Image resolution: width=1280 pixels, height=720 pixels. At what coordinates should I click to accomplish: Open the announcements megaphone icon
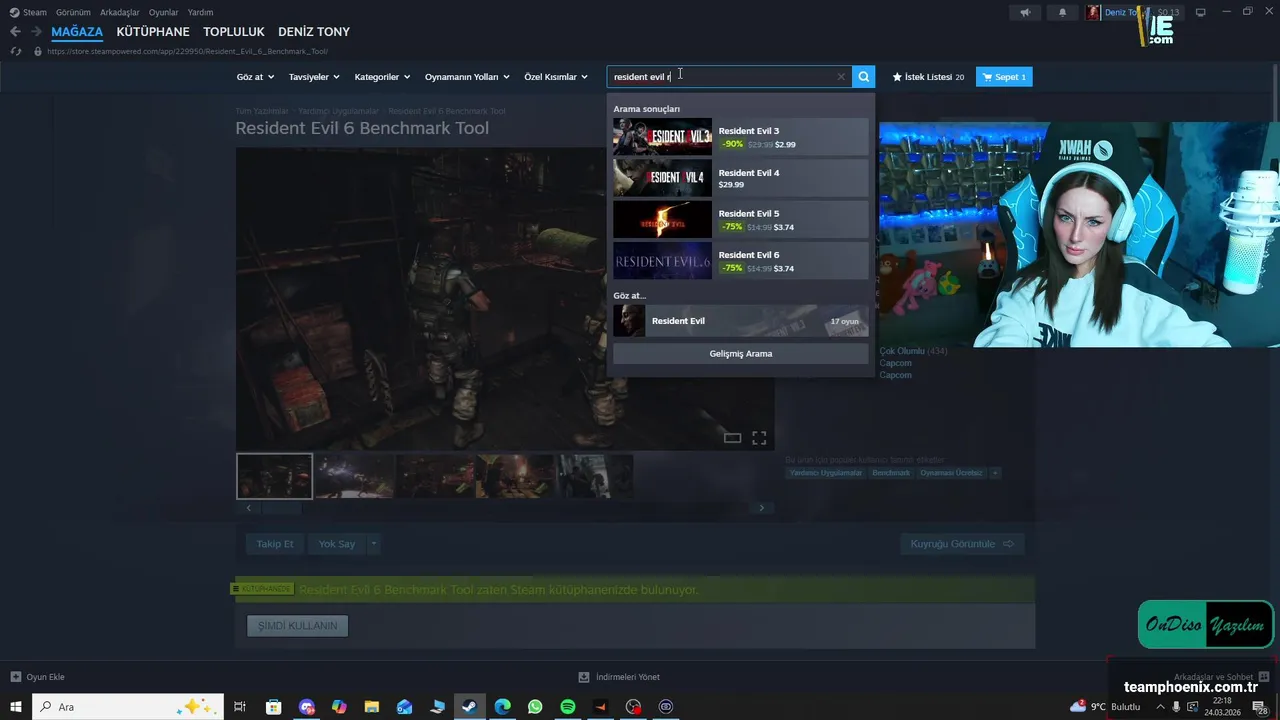point(1025,12)
